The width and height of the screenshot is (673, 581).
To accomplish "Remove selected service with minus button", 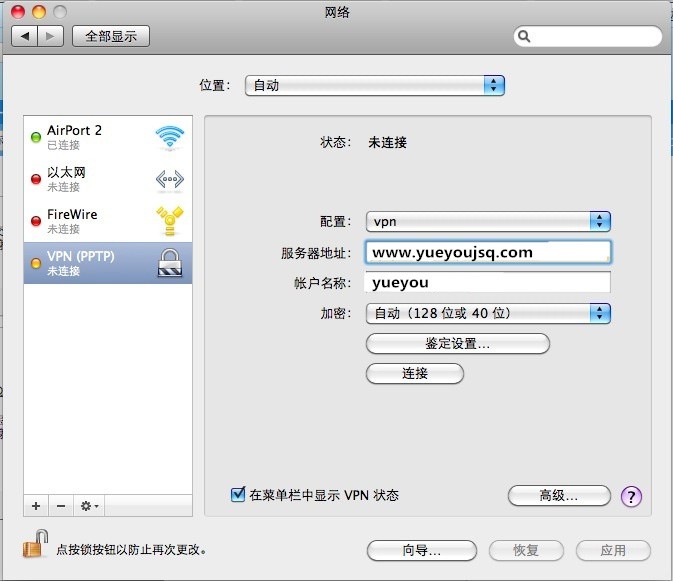I will [61, 506].
